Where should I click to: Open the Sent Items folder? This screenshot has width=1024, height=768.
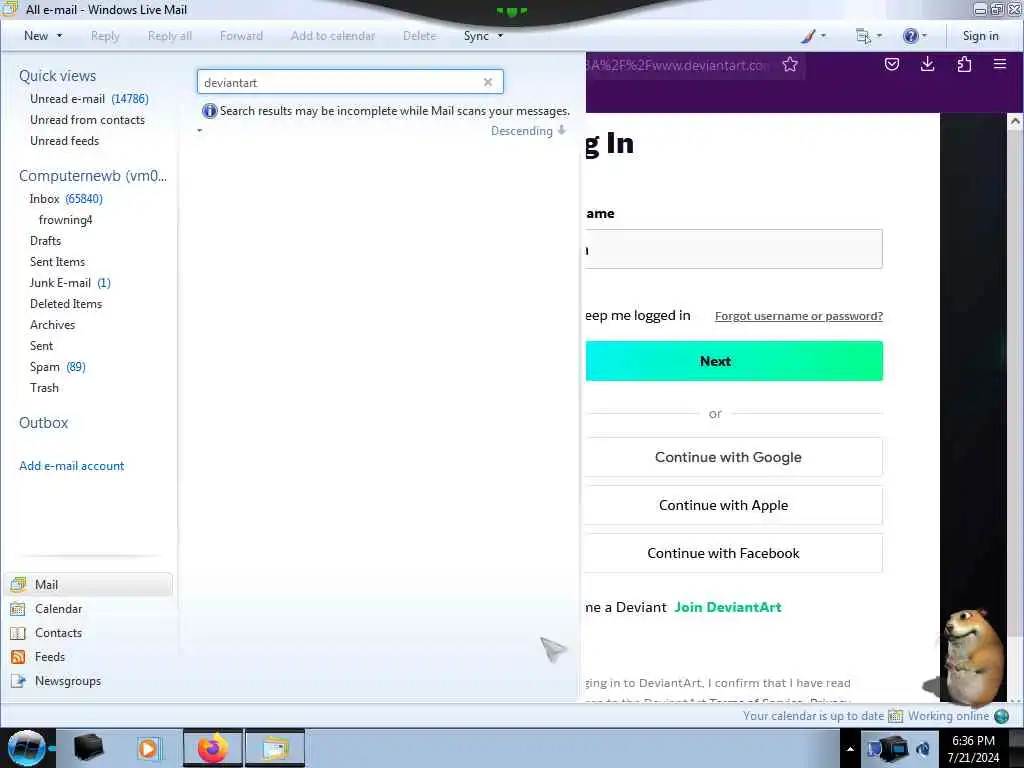coord(57,262)
